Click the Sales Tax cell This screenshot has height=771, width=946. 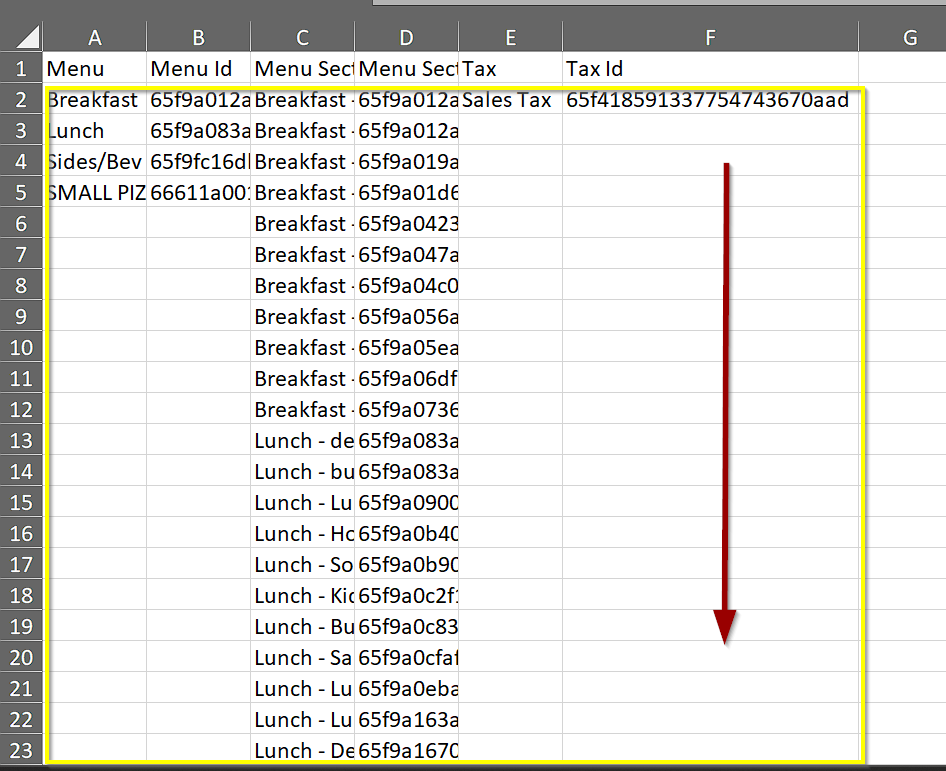tap(509, 100)
